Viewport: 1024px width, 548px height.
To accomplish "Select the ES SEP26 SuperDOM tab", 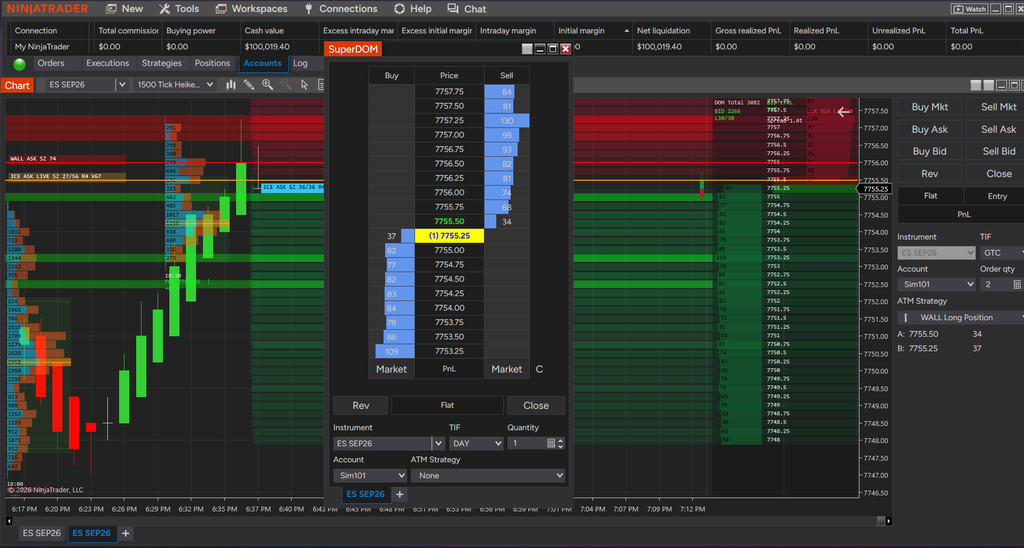I will click(x=365, y=494).
